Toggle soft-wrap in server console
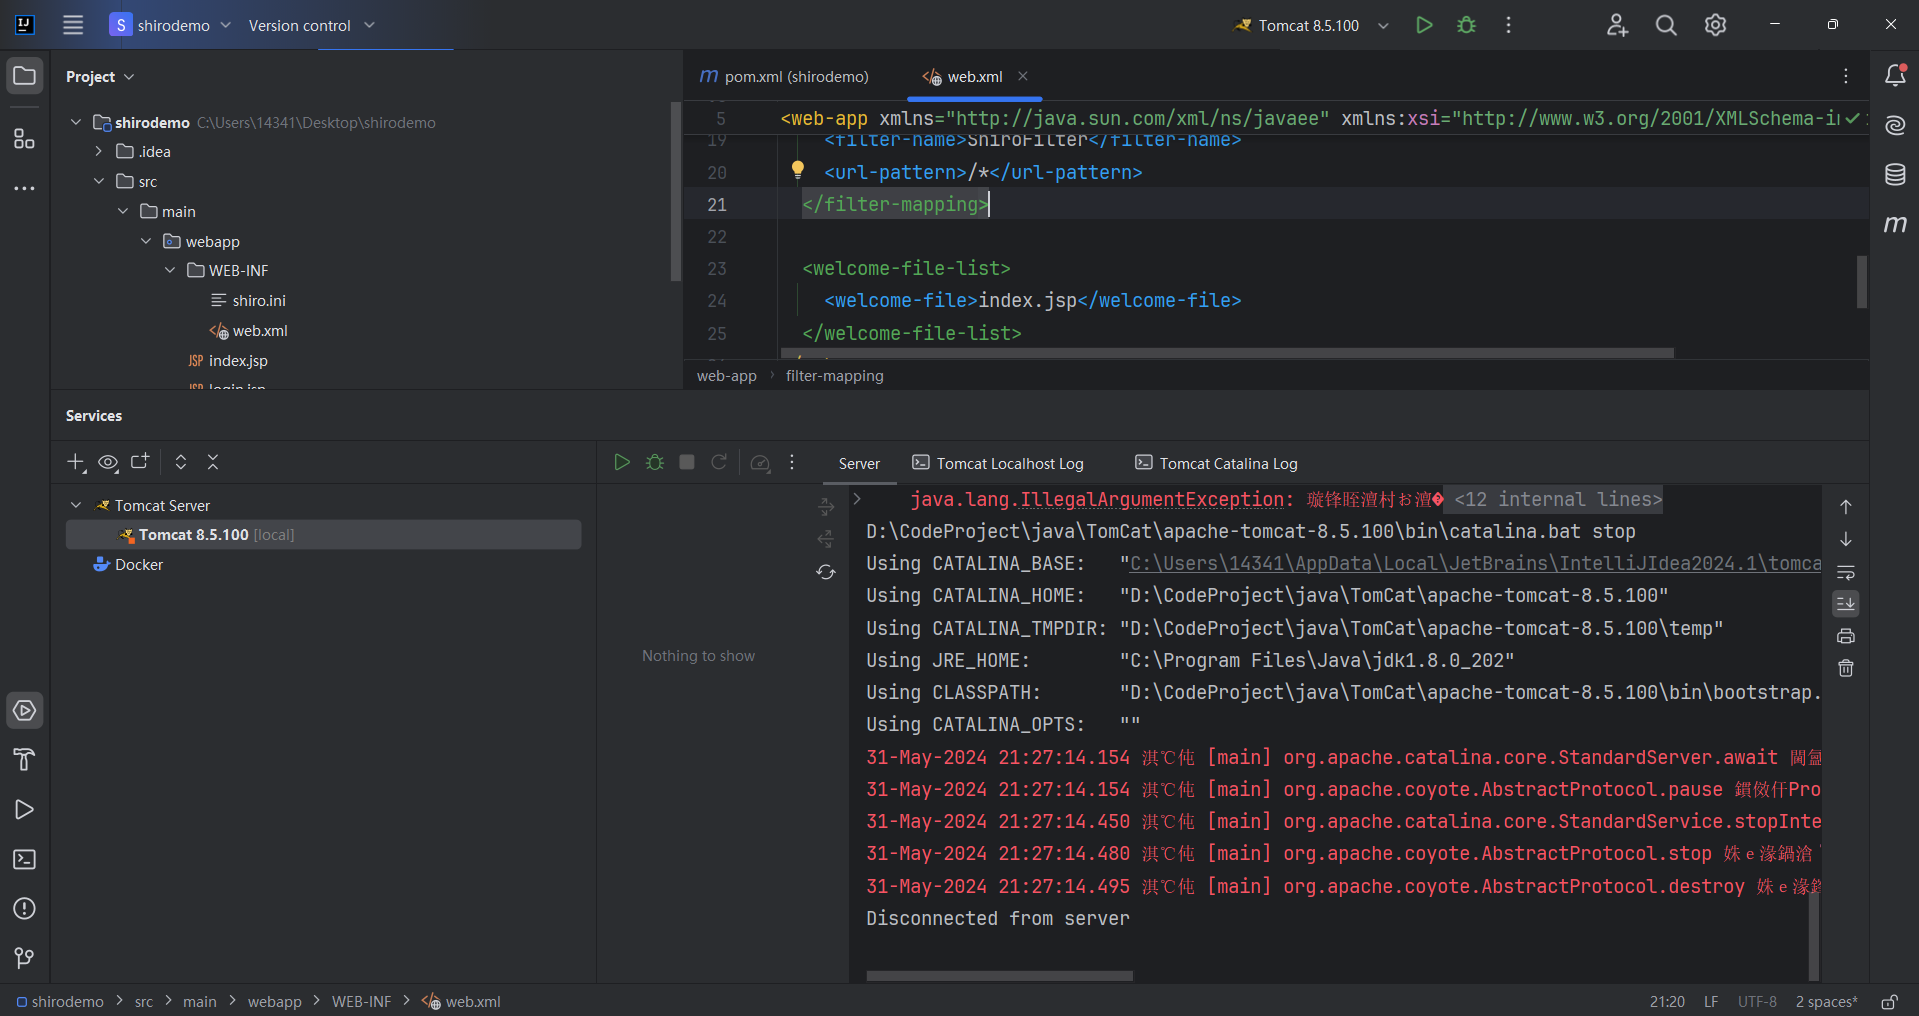Image resolution: width=1919 pixels, height=1016 pixels. [1846, 572]
